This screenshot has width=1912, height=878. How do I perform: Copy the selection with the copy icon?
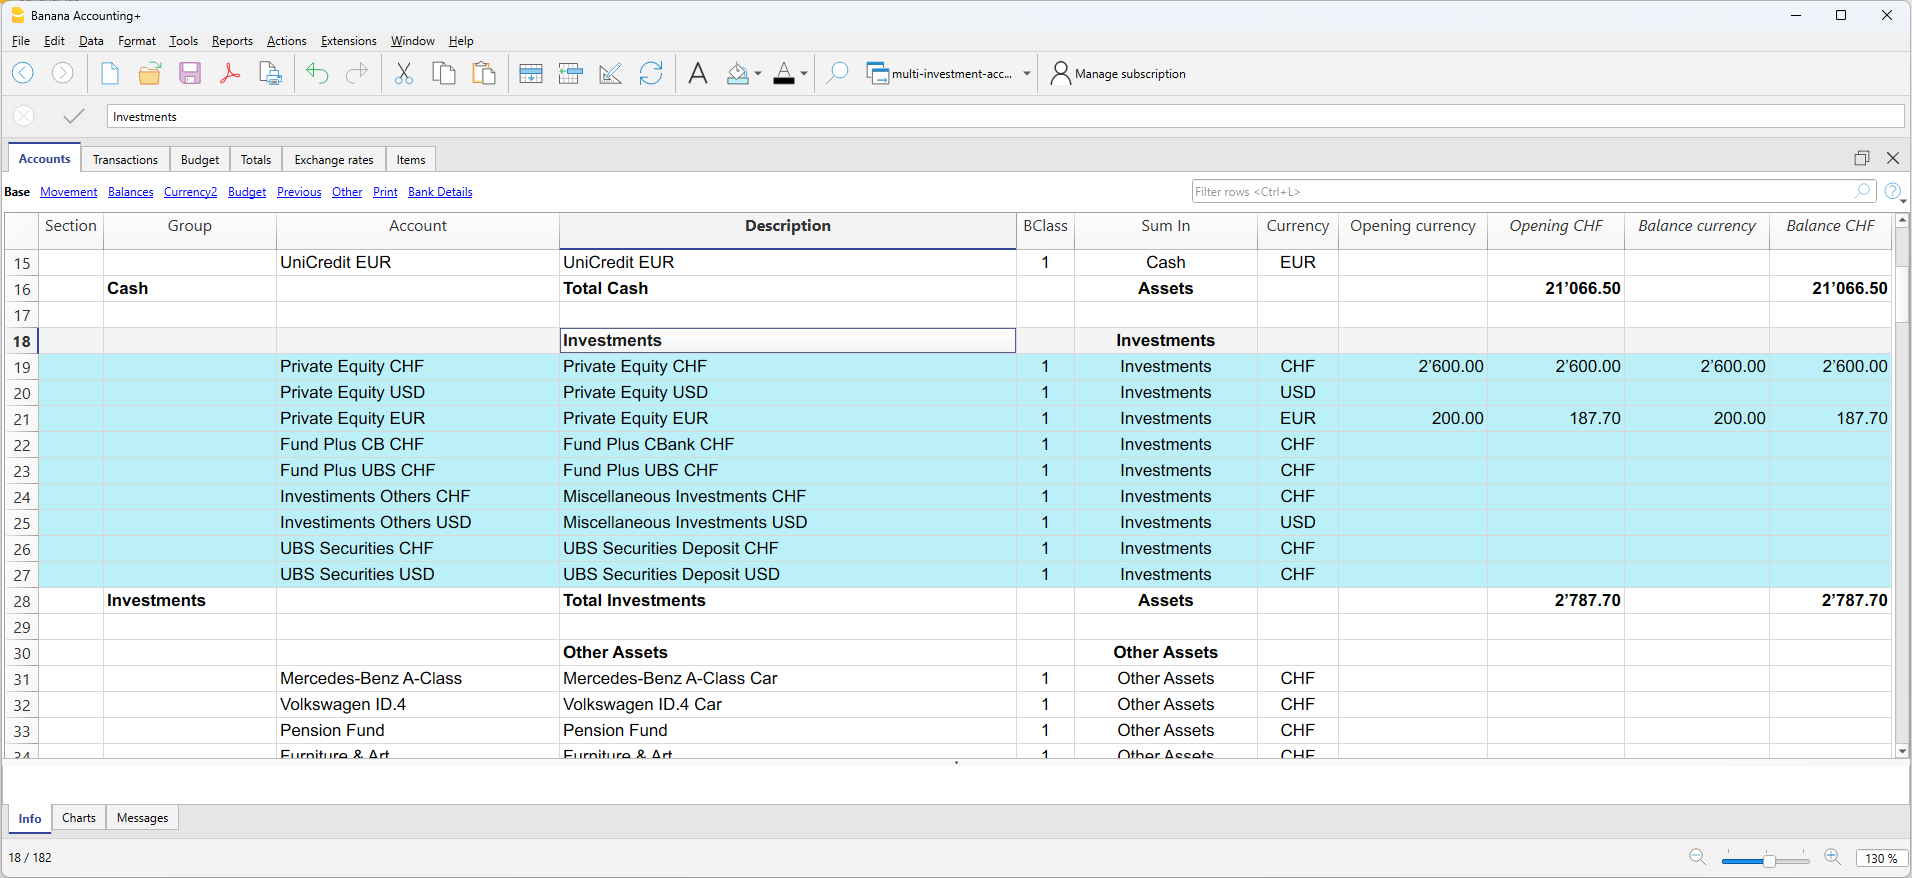click(444, 73)
